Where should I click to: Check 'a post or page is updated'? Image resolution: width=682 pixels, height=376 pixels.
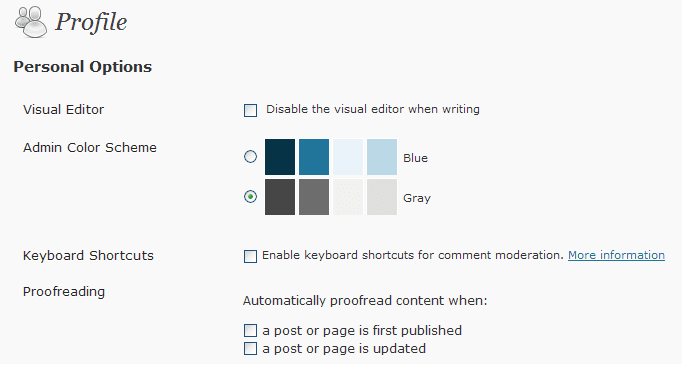point(251,349)
